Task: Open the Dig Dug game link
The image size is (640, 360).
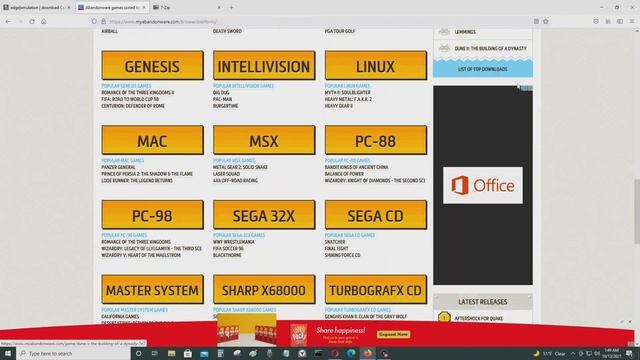Action: tap(221, 93)
